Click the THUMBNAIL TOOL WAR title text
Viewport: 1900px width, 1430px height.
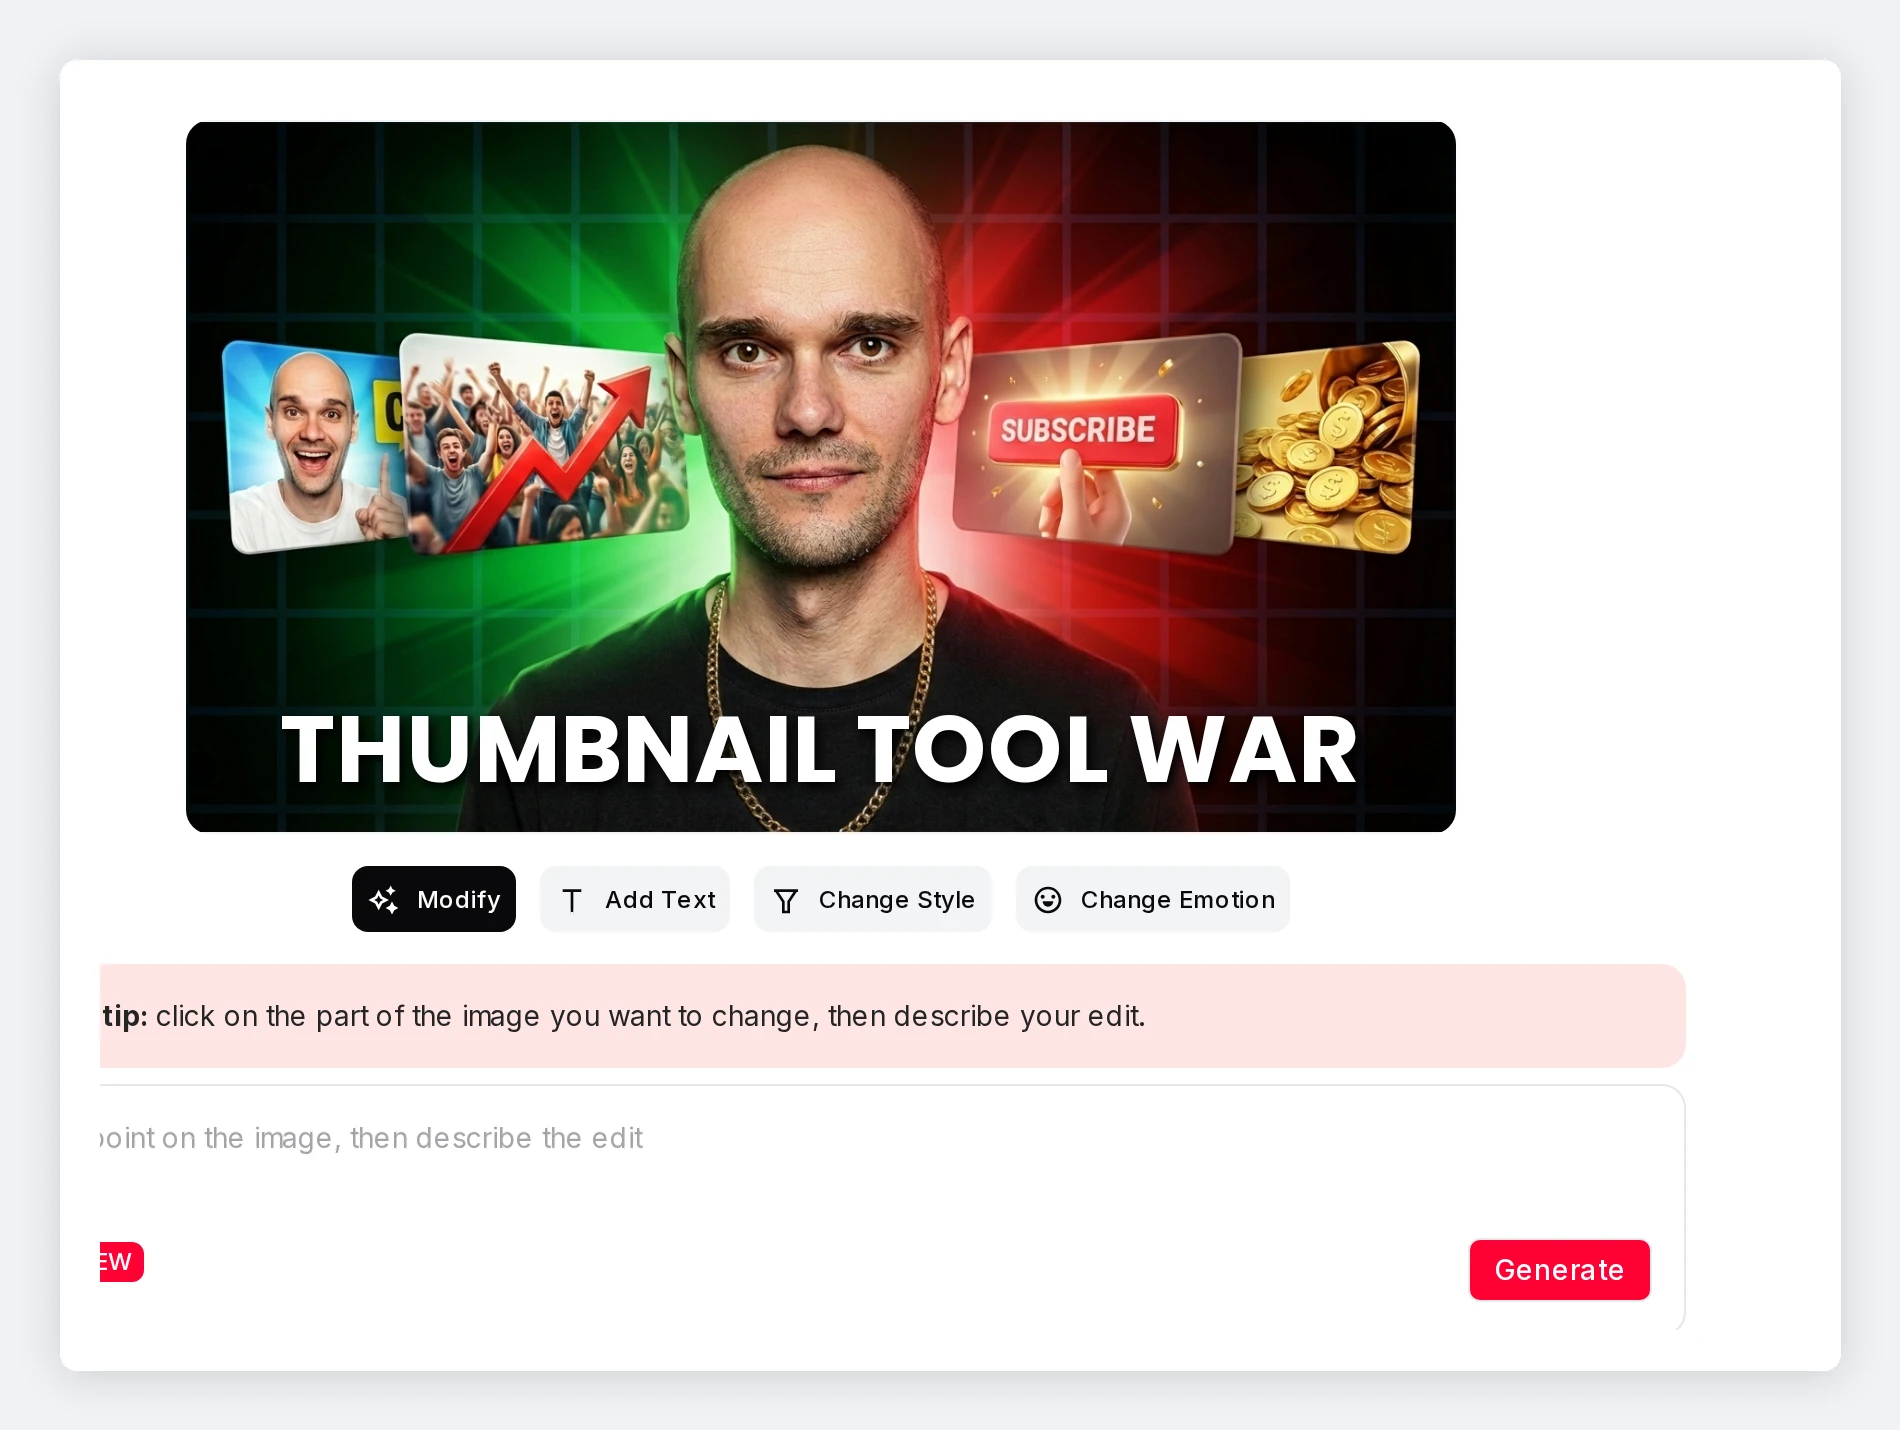[x=820, y=750]
